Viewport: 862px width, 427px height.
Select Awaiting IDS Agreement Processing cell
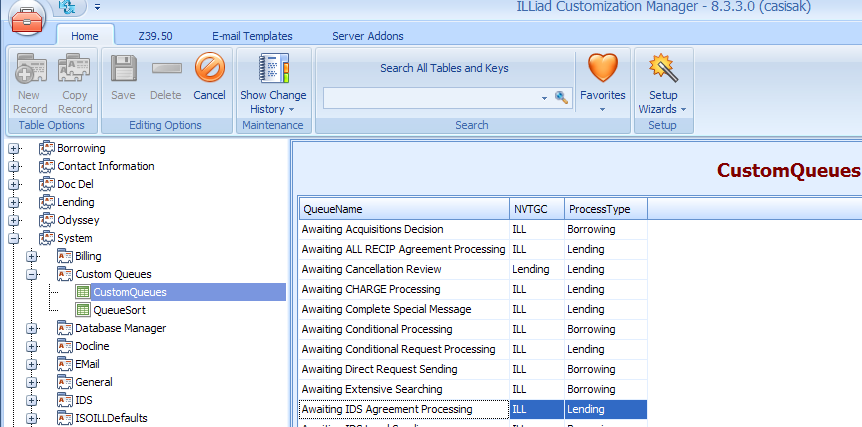(x=404, y=409)
